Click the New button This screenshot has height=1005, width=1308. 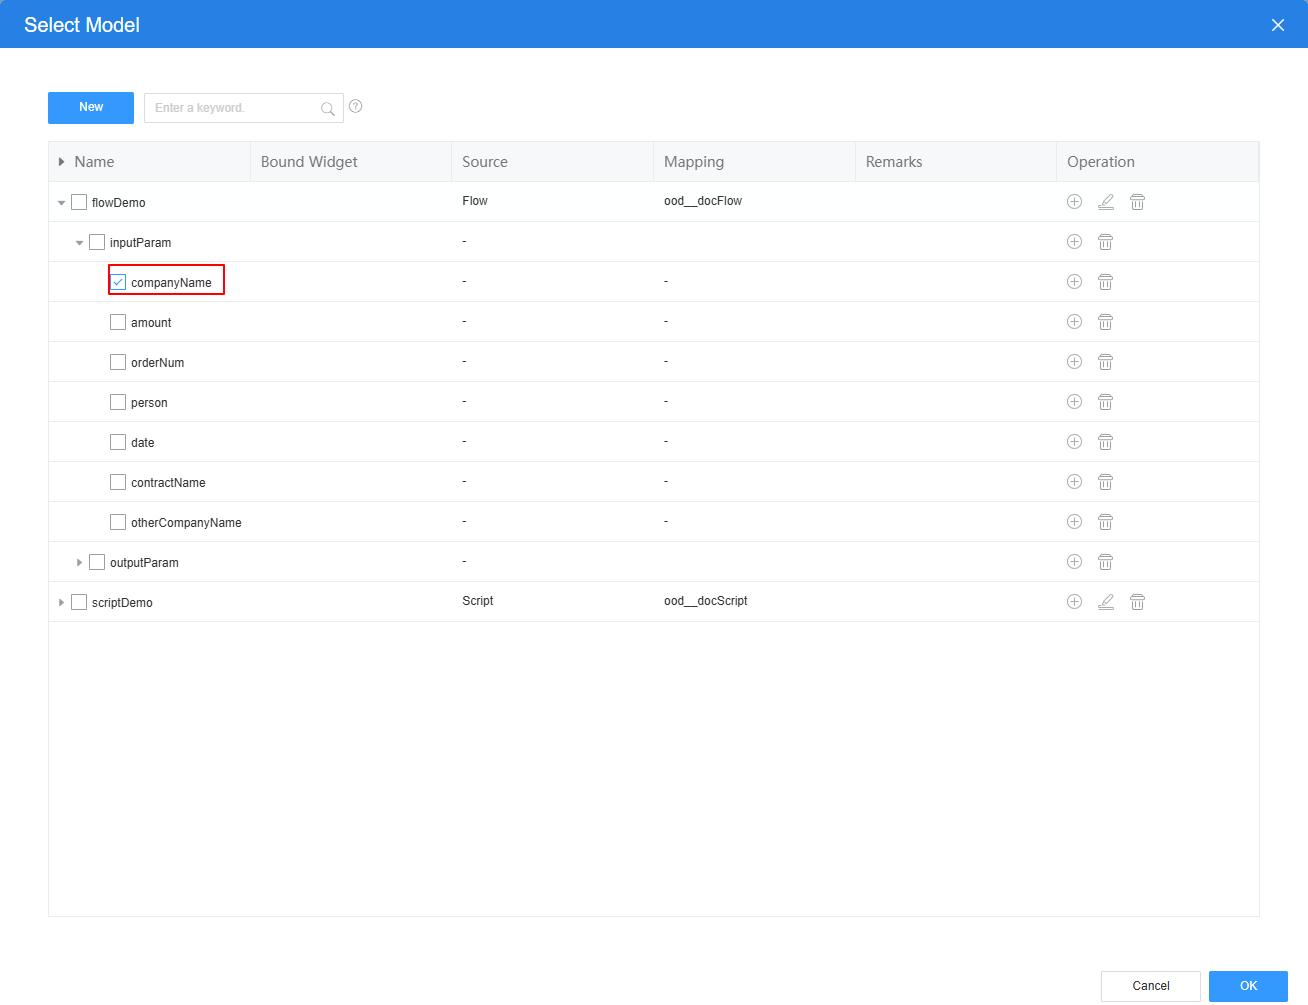pyautogui.click(x=91, y=108)
